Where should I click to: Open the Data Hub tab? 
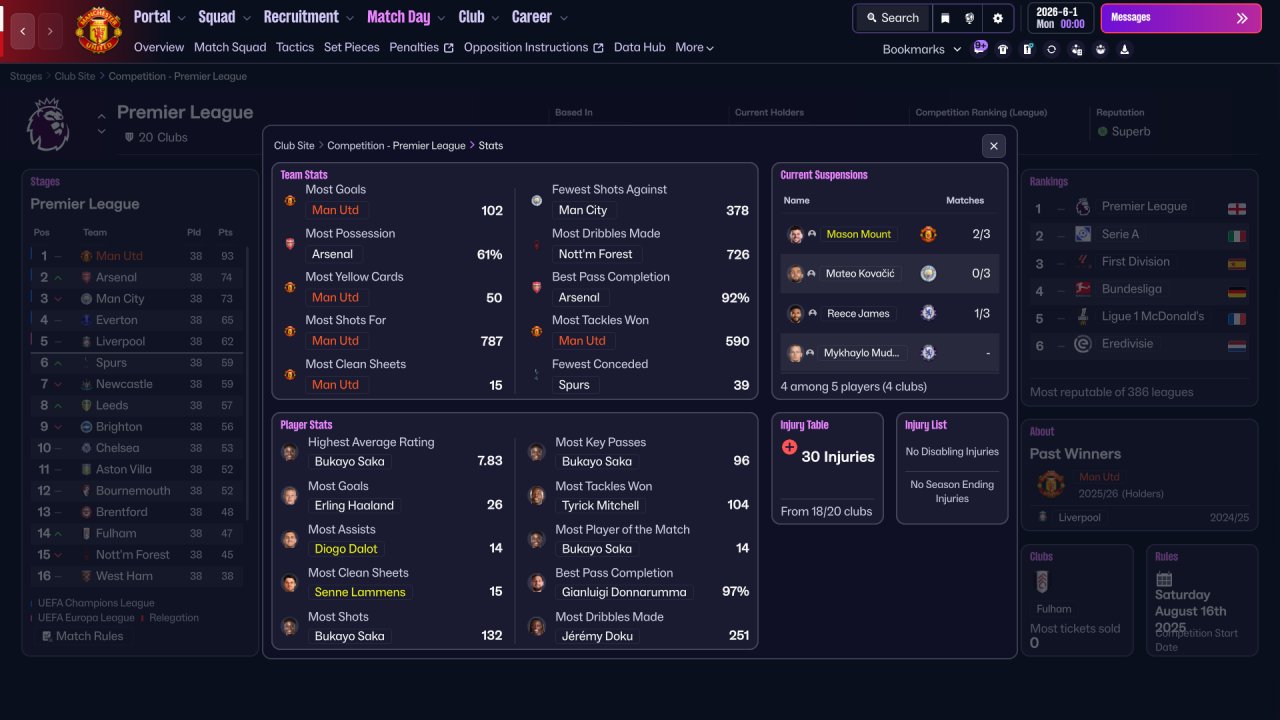point(640,47)
